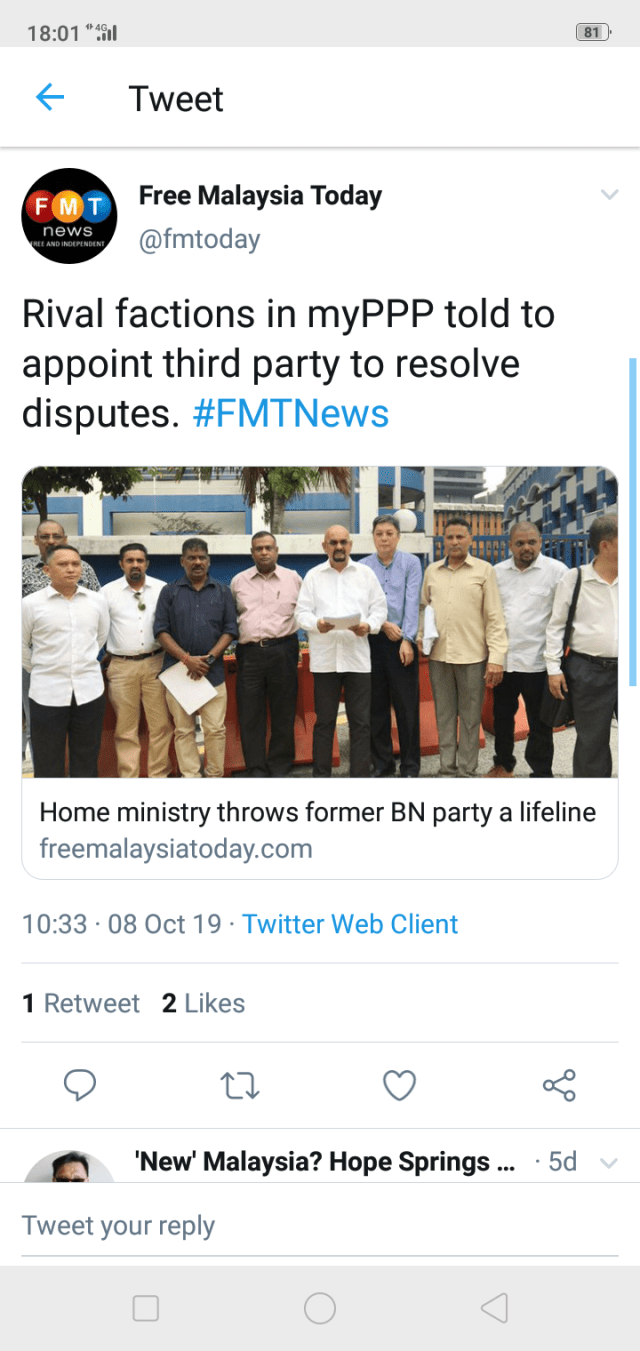This screenshot has height=1351, width=640.
Task: Tap the Tweet your reply field
Action: pyautogui.click(x=320, y=1226)
